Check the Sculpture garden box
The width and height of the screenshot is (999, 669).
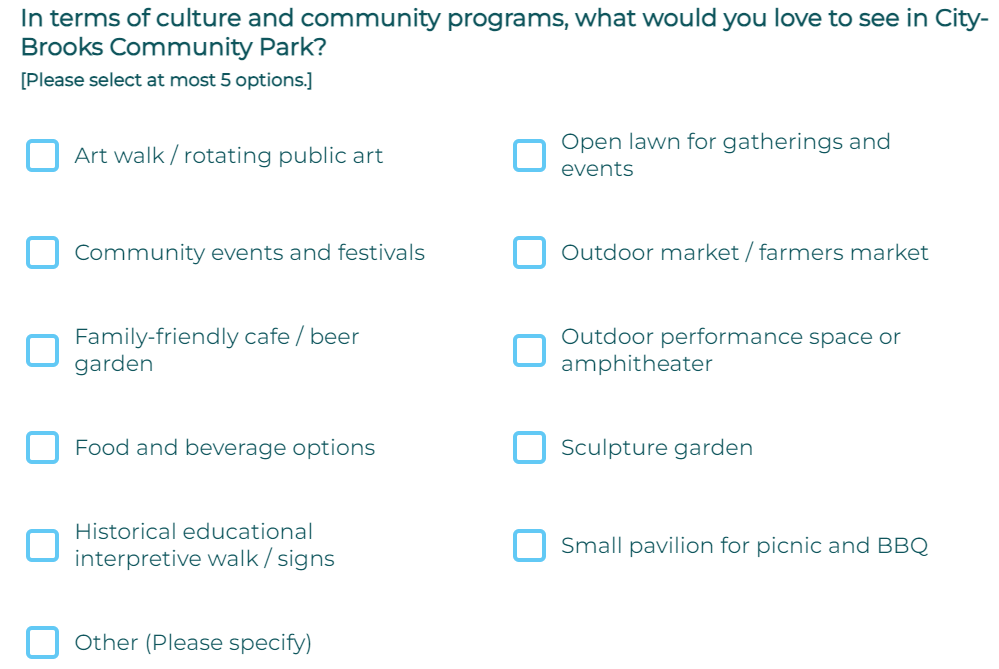coord(529,448)
